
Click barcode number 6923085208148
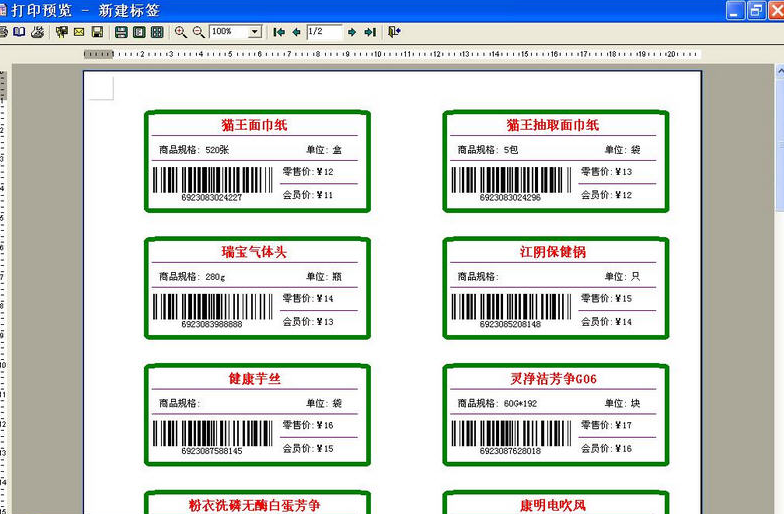(x=510, y=324)
